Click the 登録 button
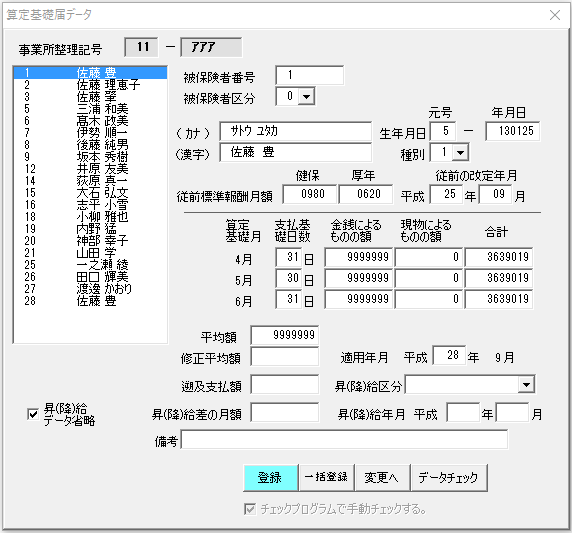572x533 pixels. (x=271, y=478)
